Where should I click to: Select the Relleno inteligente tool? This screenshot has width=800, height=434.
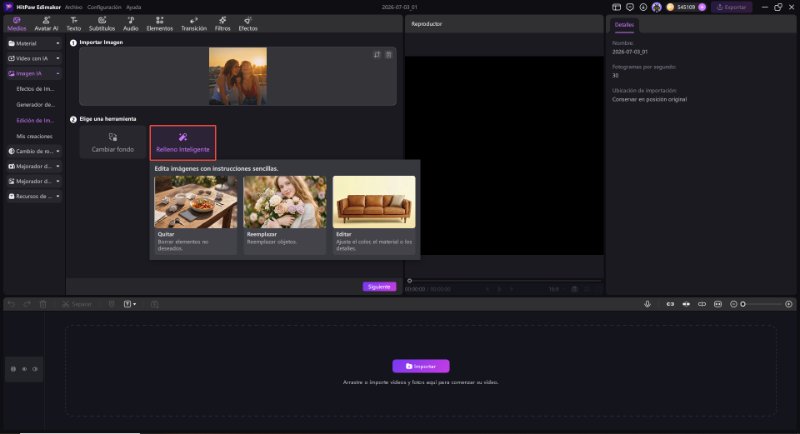click(x=183, y=143)
